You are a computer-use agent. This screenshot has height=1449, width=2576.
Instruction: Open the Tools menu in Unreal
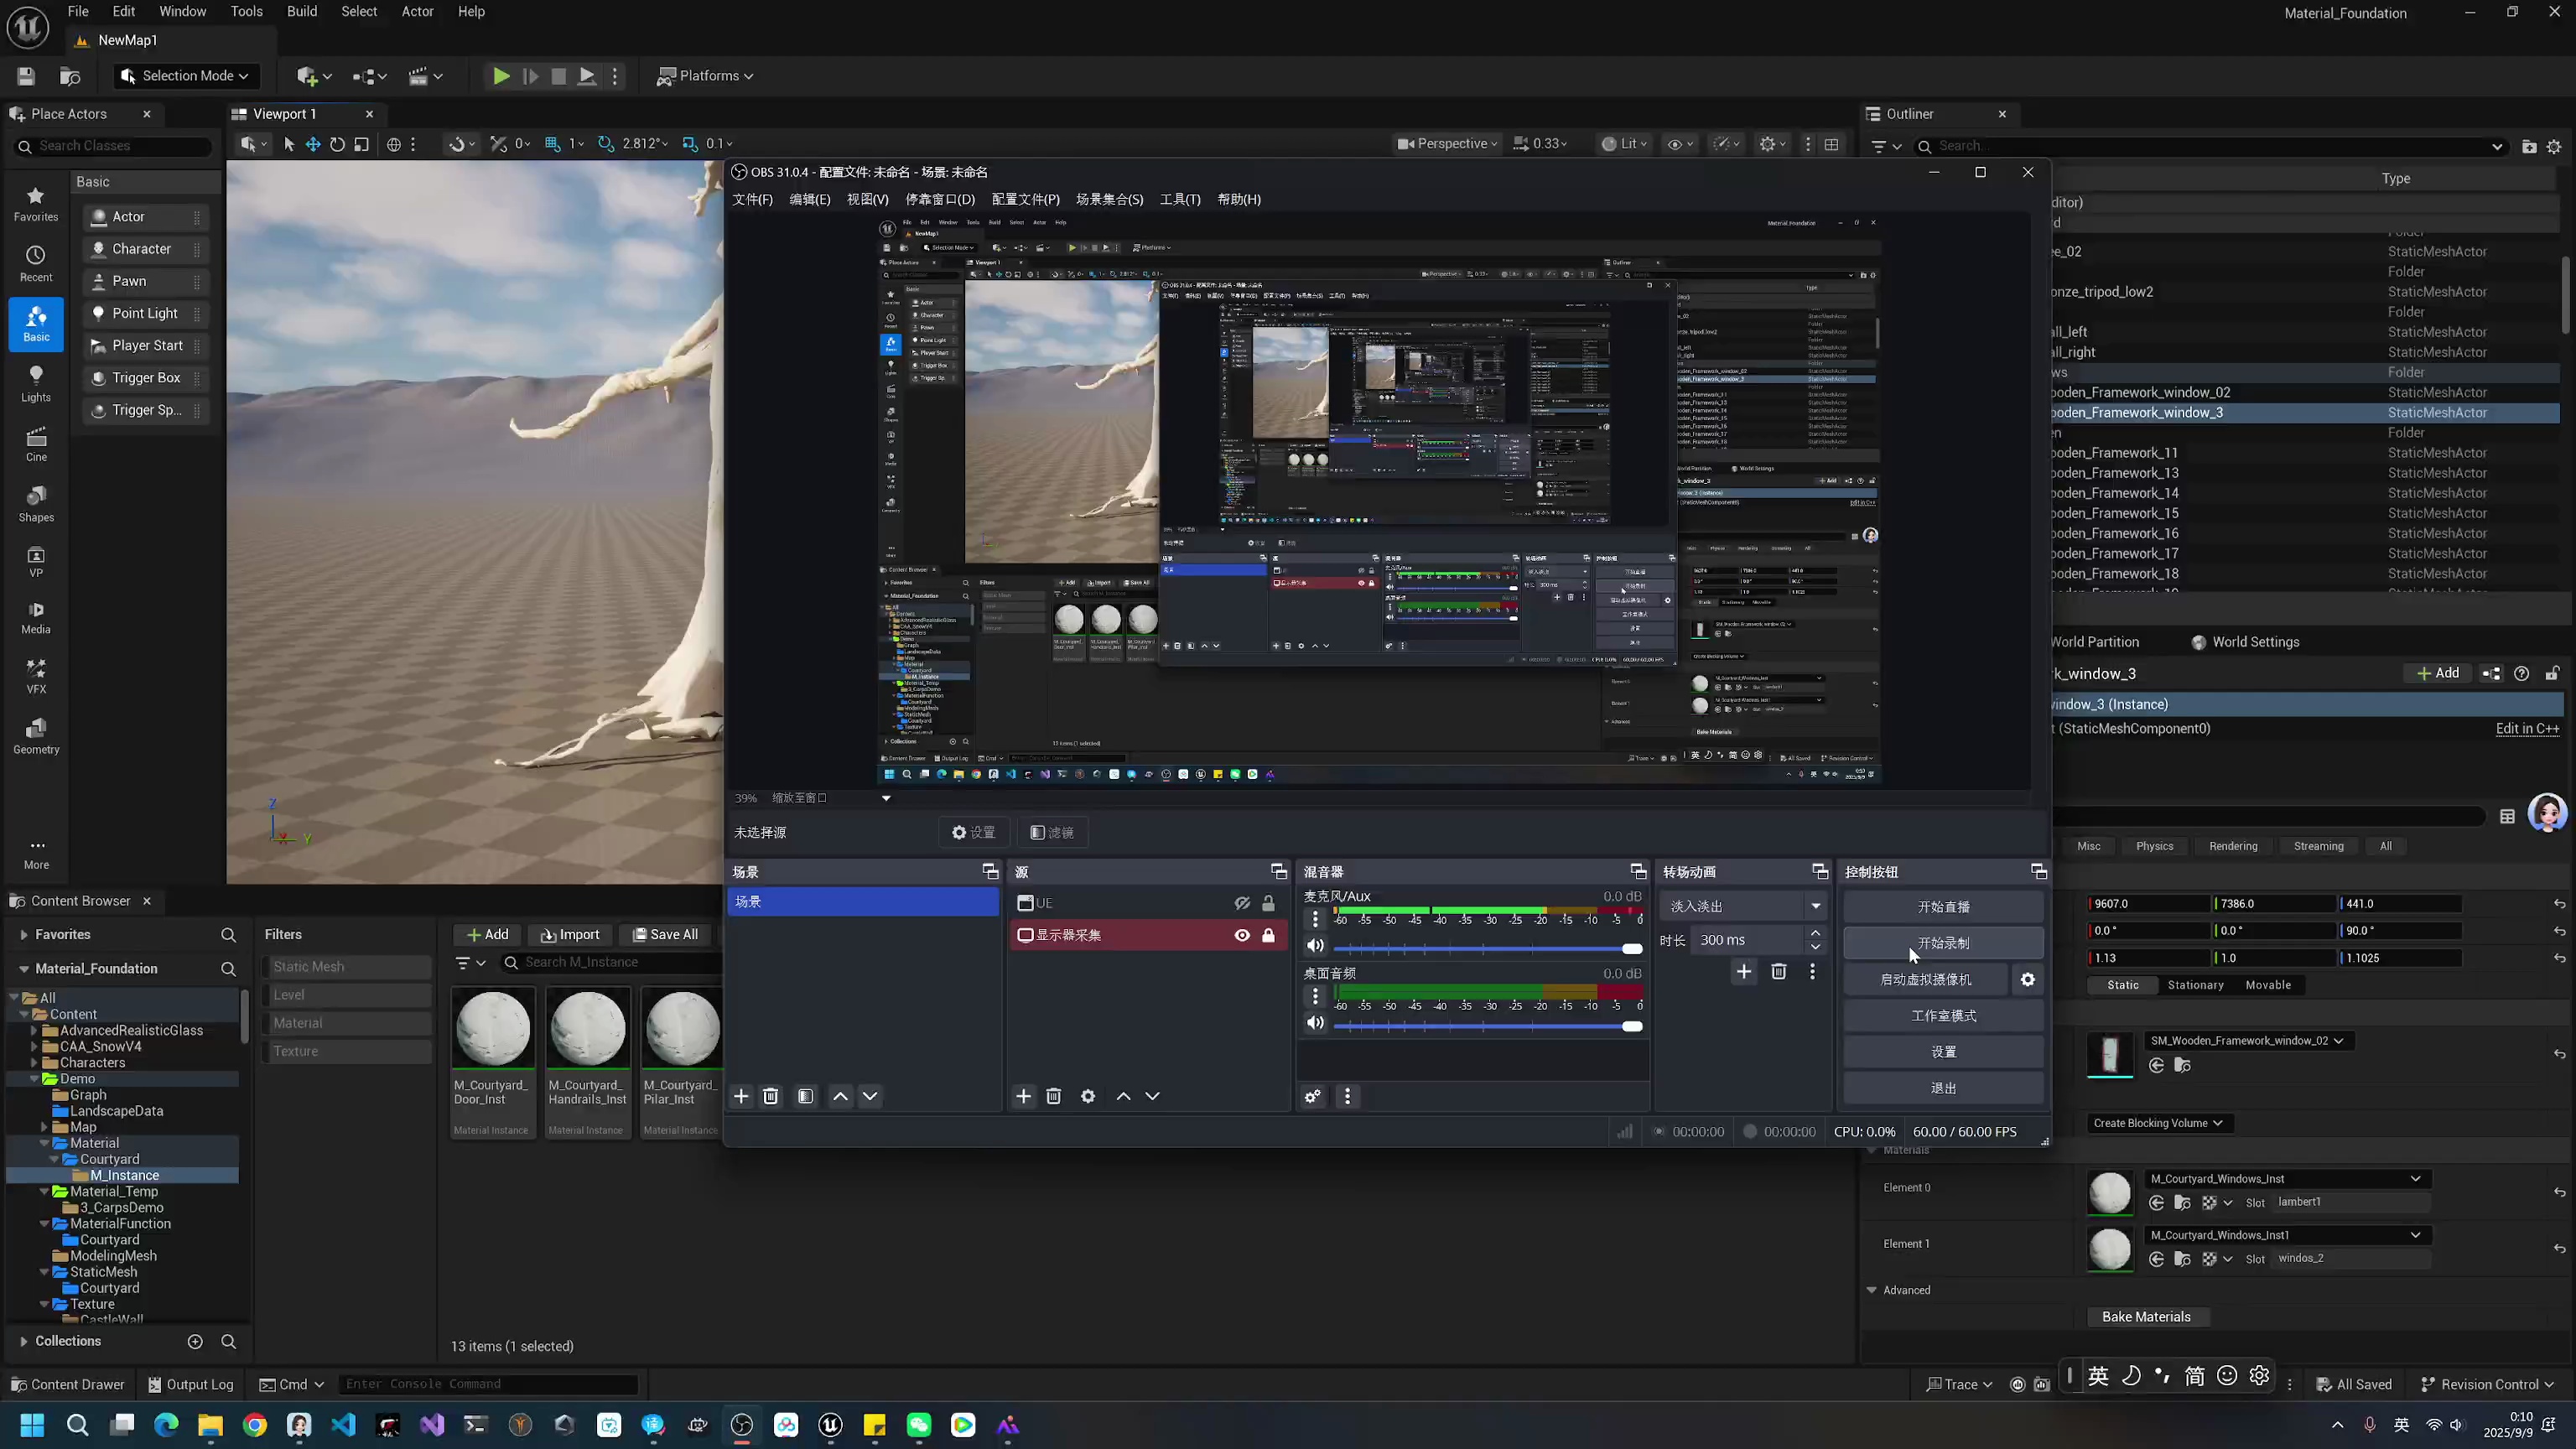pyautogui.click(x=246, y=12)
